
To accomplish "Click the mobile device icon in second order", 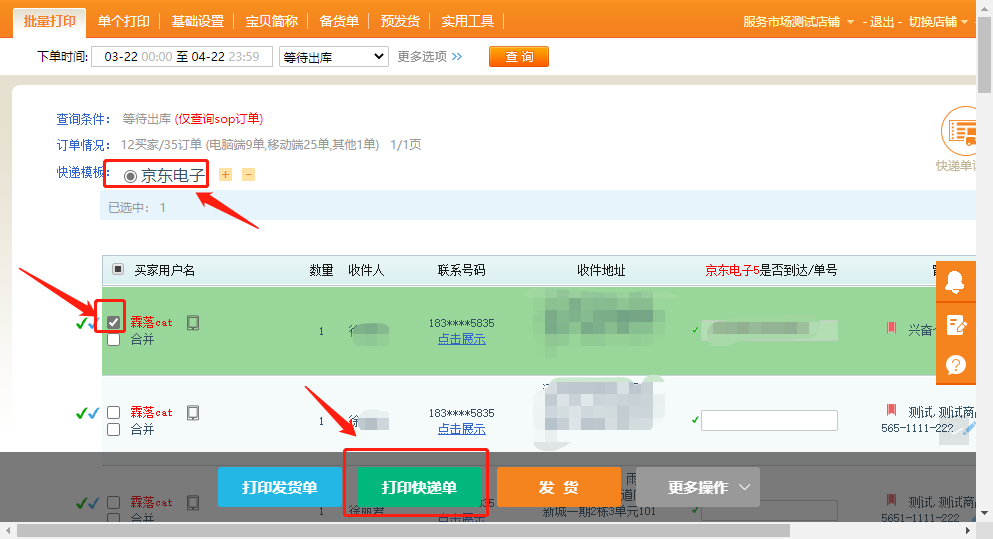I will [193, 413].
